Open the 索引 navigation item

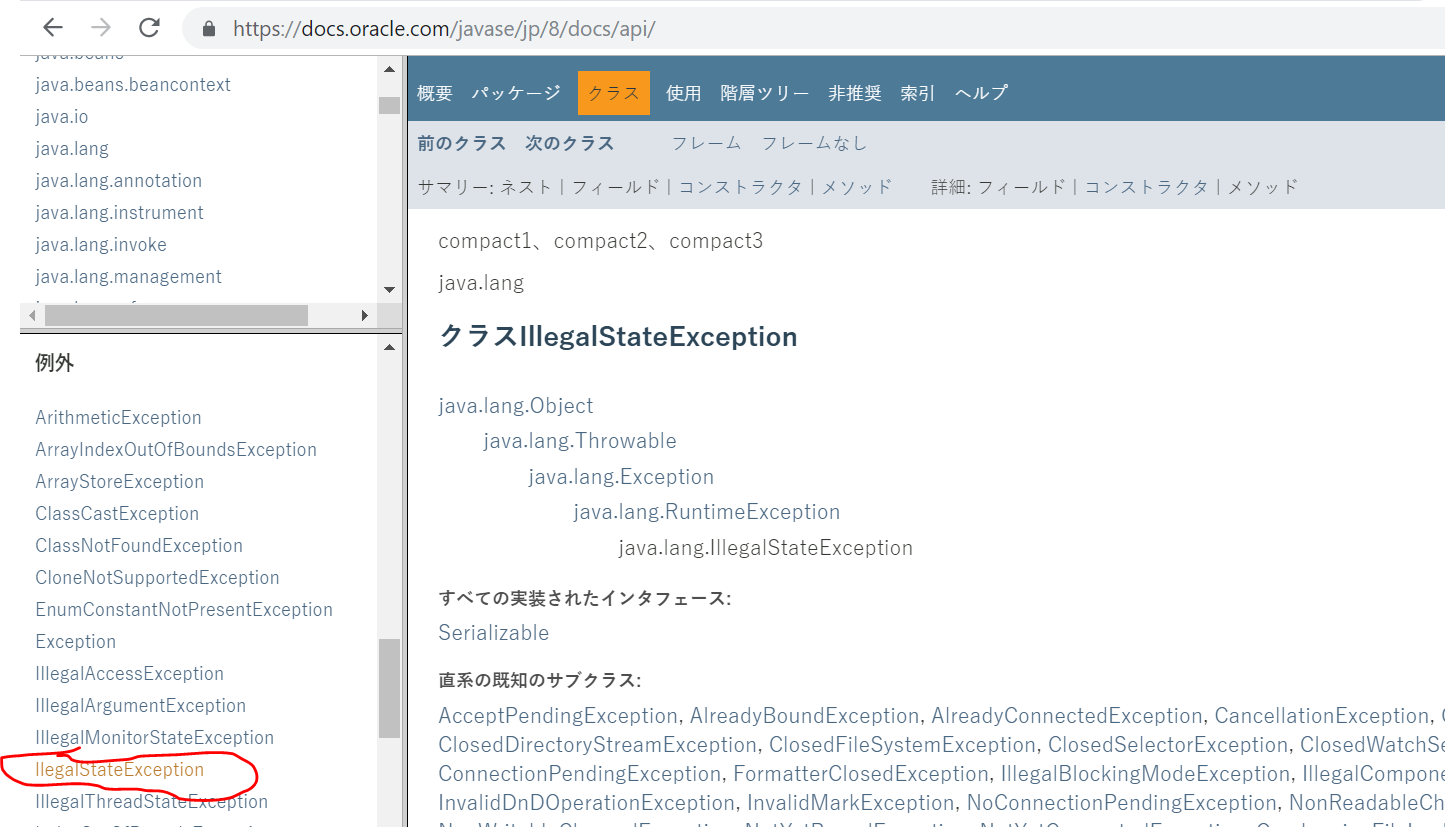point(918,93)
